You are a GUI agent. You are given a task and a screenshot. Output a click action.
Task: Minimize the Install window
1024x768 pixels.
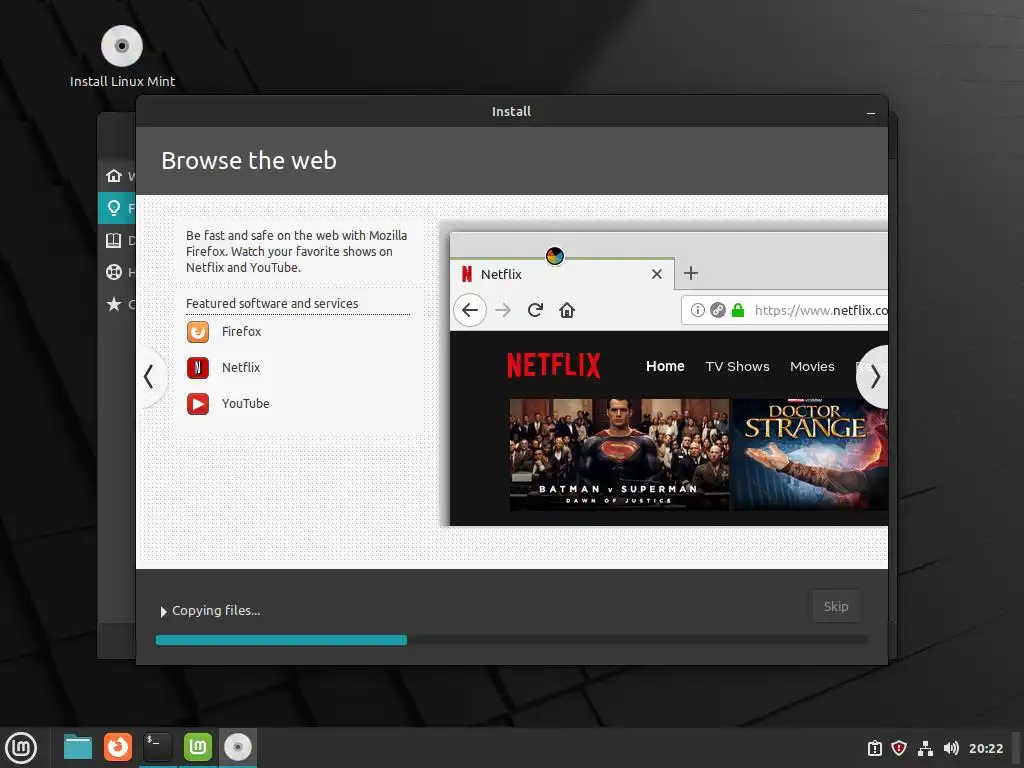tap(871, 113)
